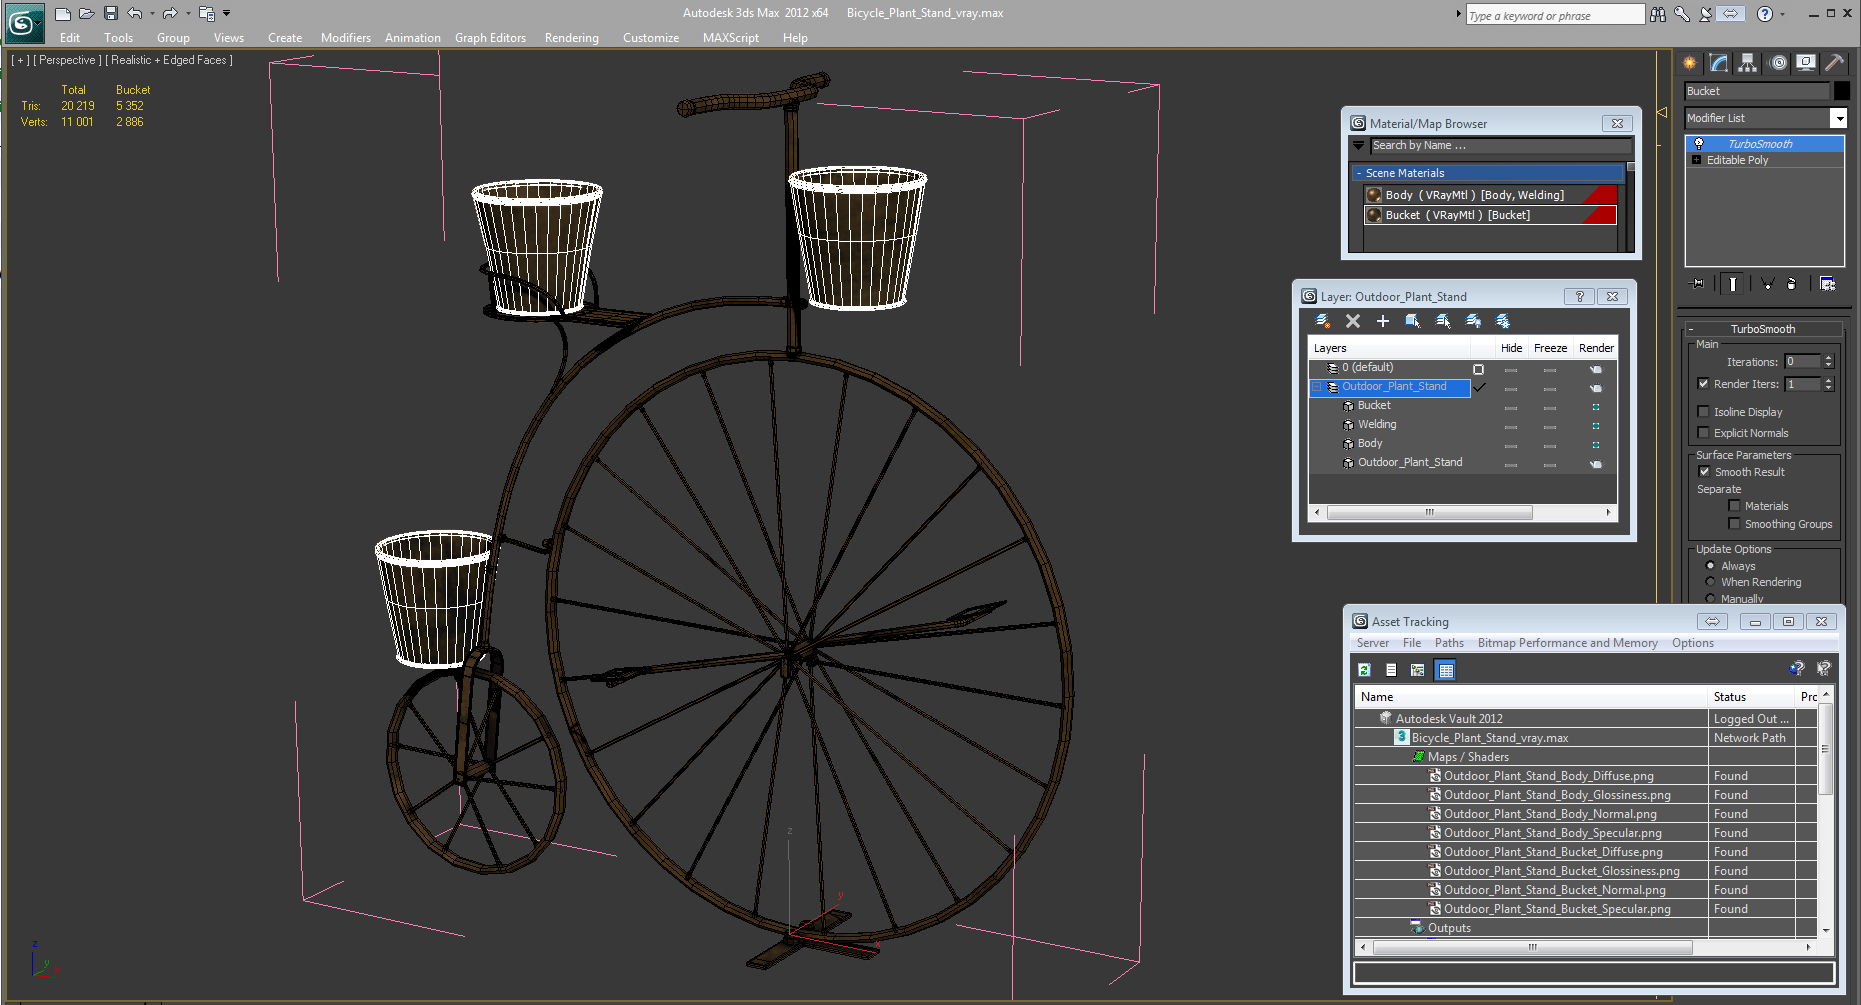The width and height of the screenshot is (1861, 1005).
Task: Enable Separate by Smoothing Groups checkbox
Action: [x=1734, y=524]
